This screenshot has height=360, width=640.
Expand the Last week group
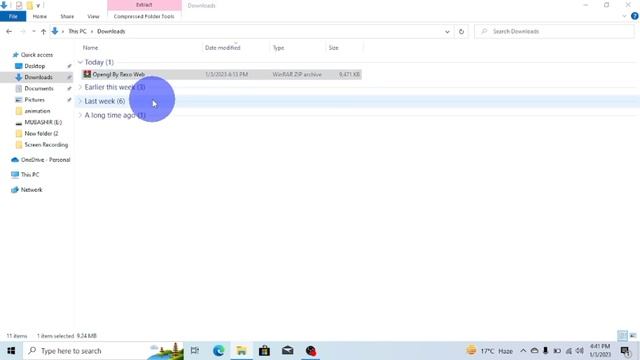pyautogui.click(x=80, y=101)
